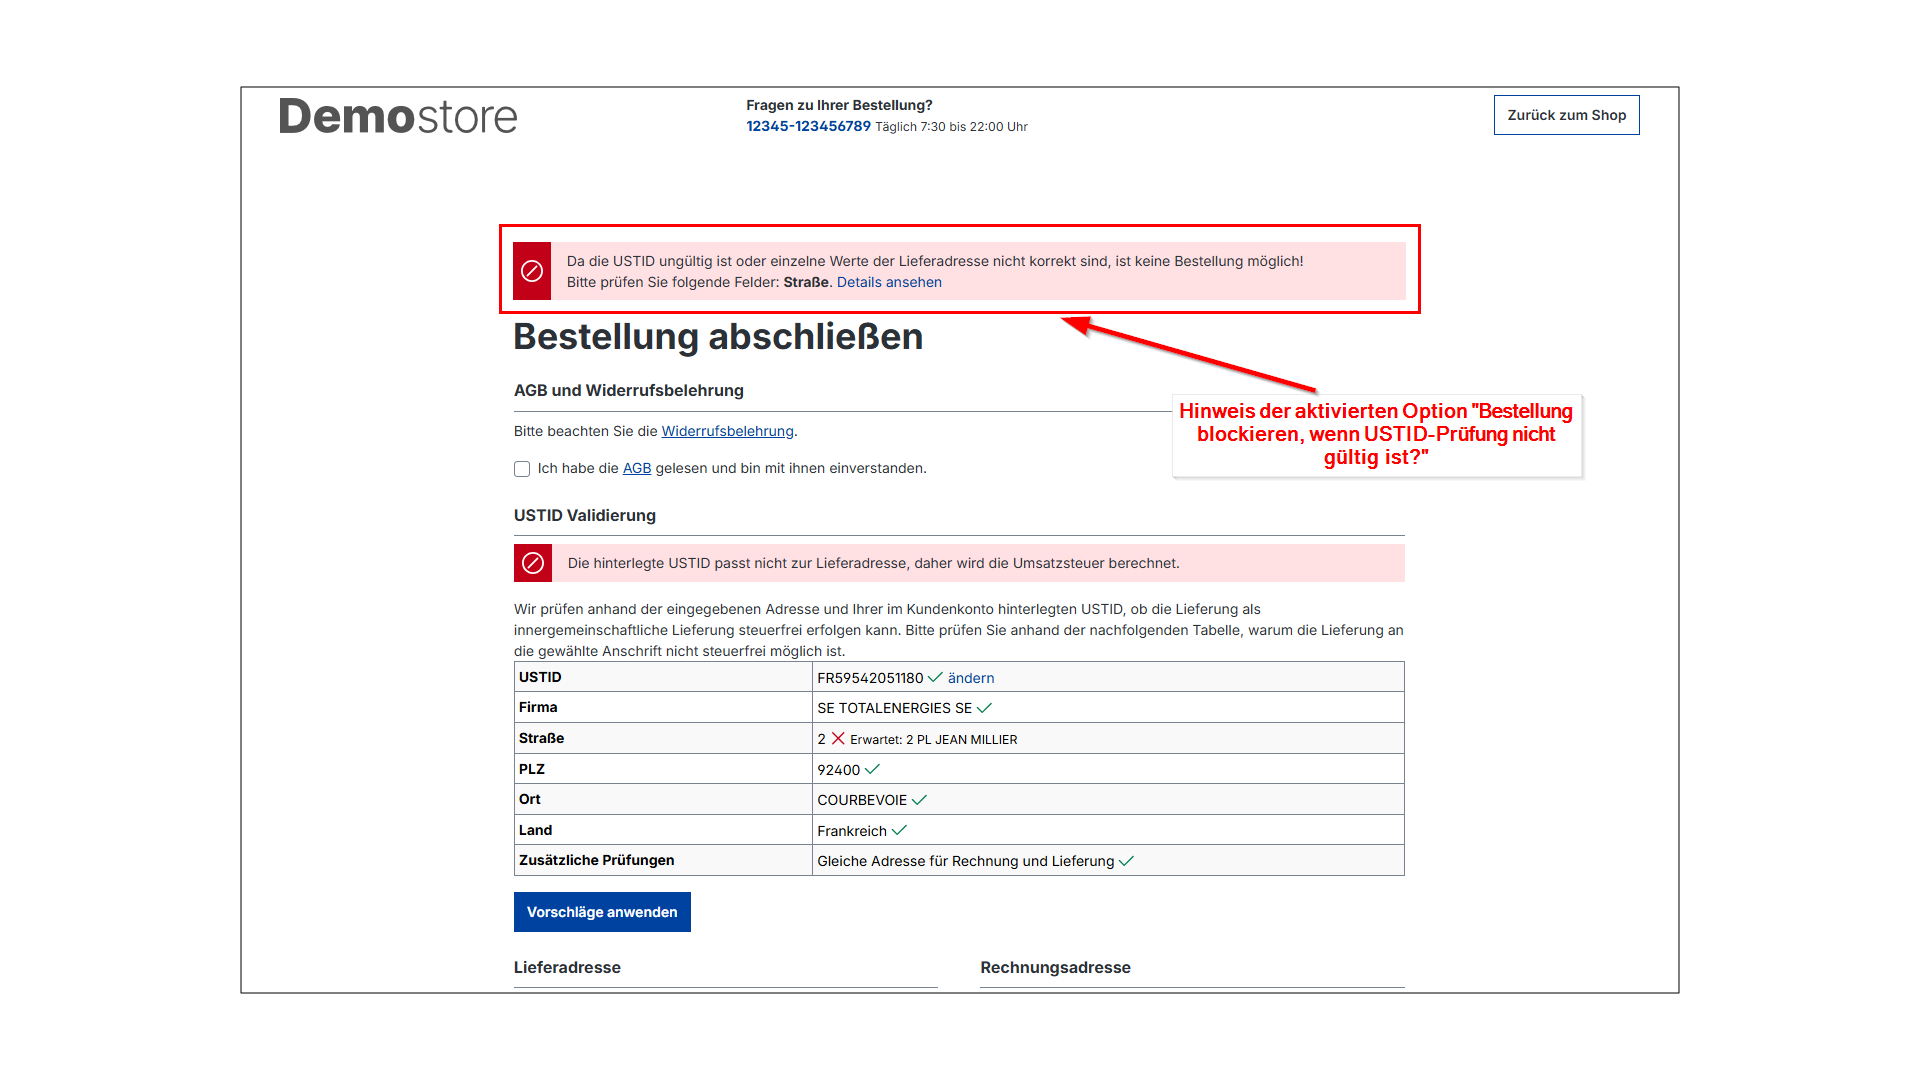
Task: Click the checkmark beside SE TOTALENERGIES SE
Action: [984, 708]
